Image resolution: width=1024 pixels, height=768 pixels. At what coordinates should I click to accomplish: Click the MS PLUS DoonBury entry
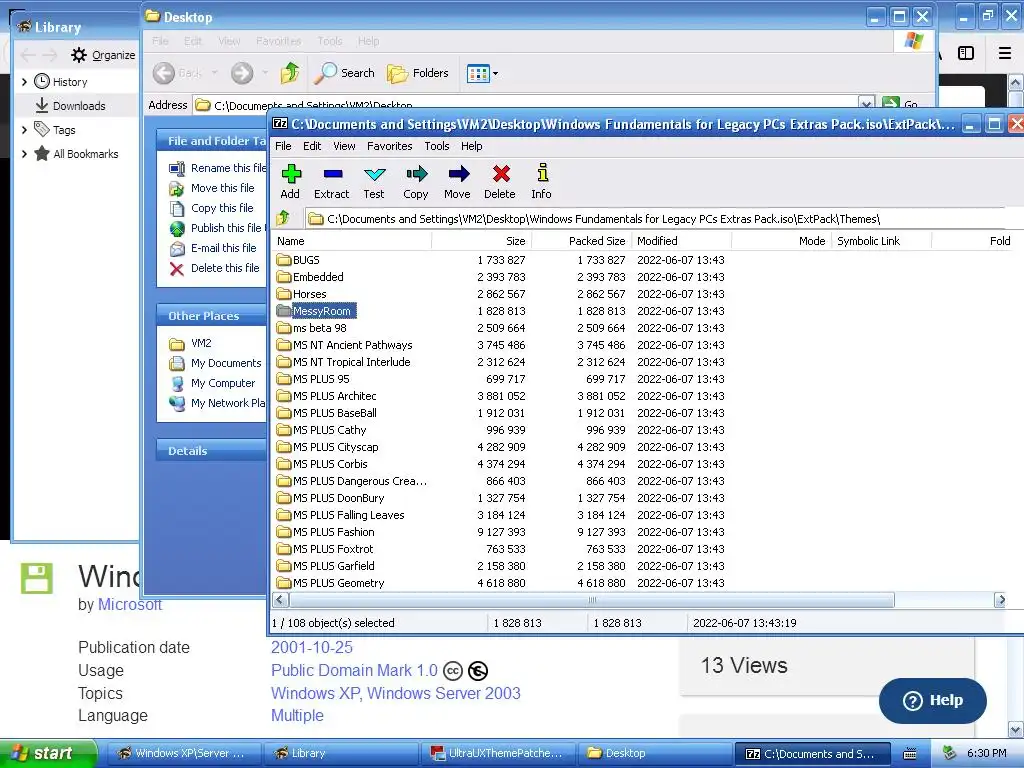[338, 498]
